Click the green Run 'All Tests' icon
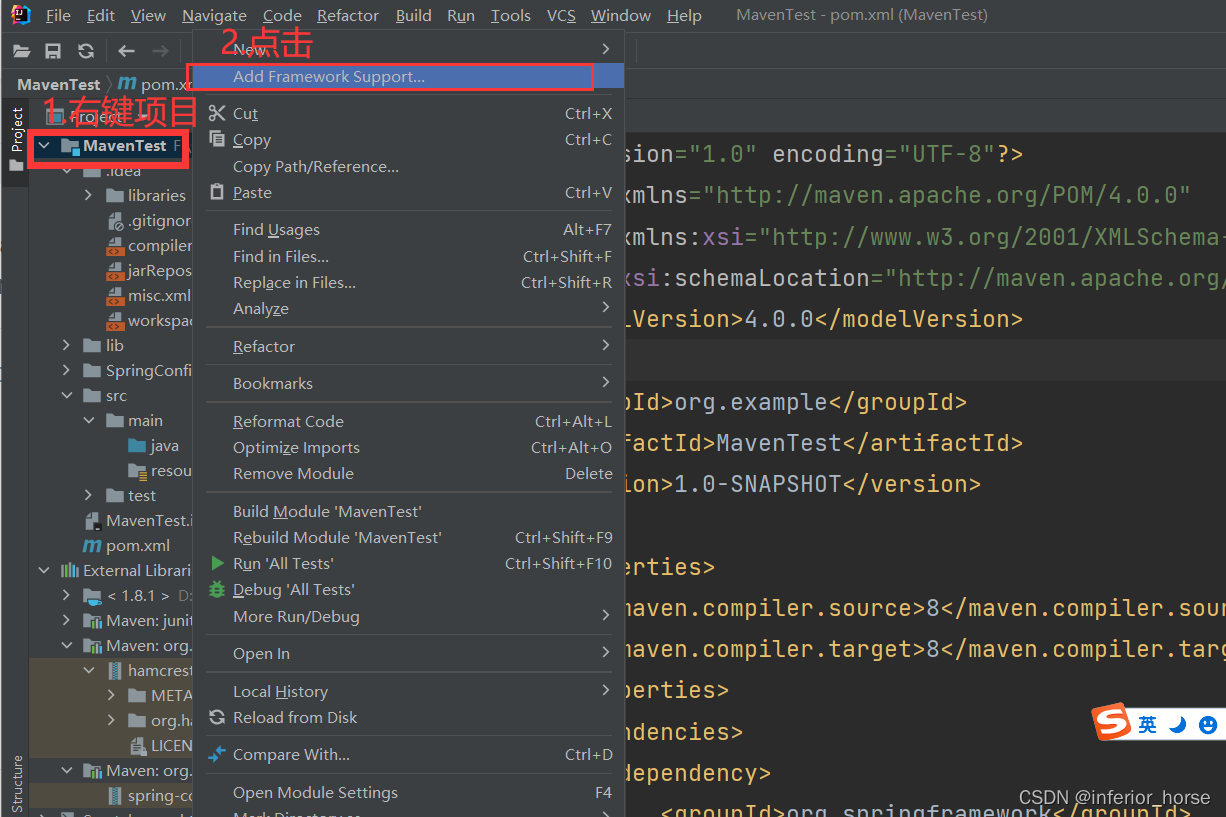Screen dimensions: 1226x817 [217, 563]
